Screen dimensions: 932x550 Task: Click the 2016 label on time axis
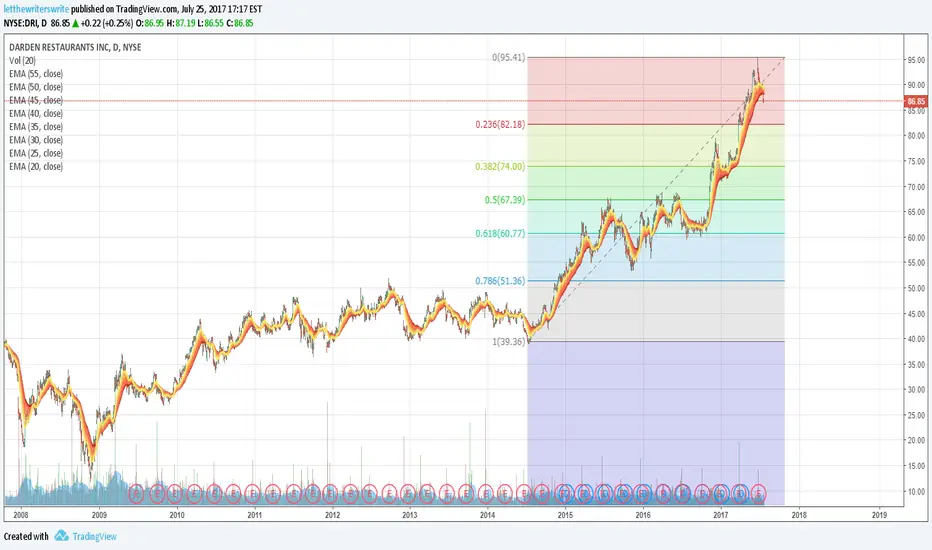643,515
